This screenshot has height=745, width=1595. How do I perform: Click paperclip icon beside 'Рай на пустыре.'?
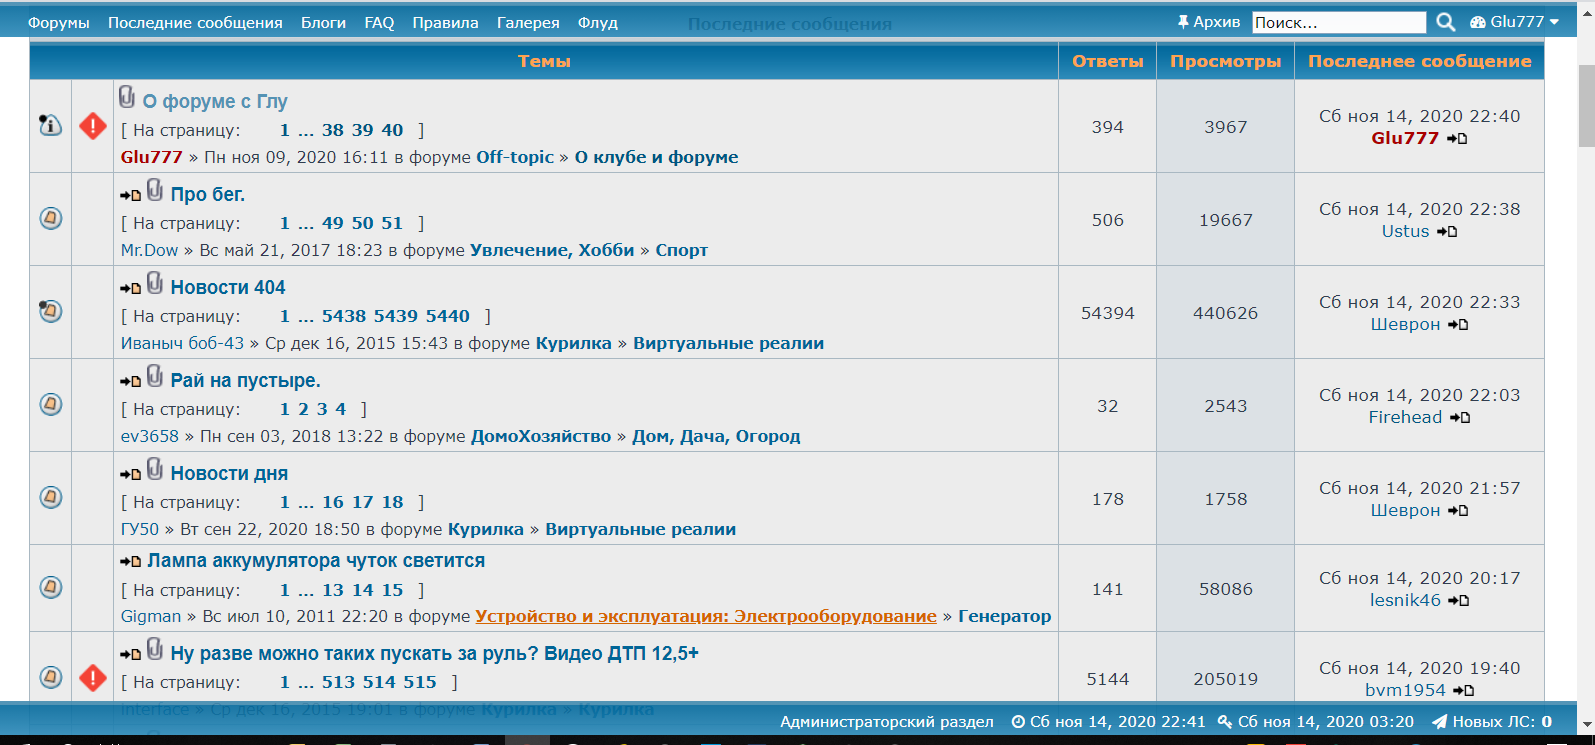coord(155,376)
